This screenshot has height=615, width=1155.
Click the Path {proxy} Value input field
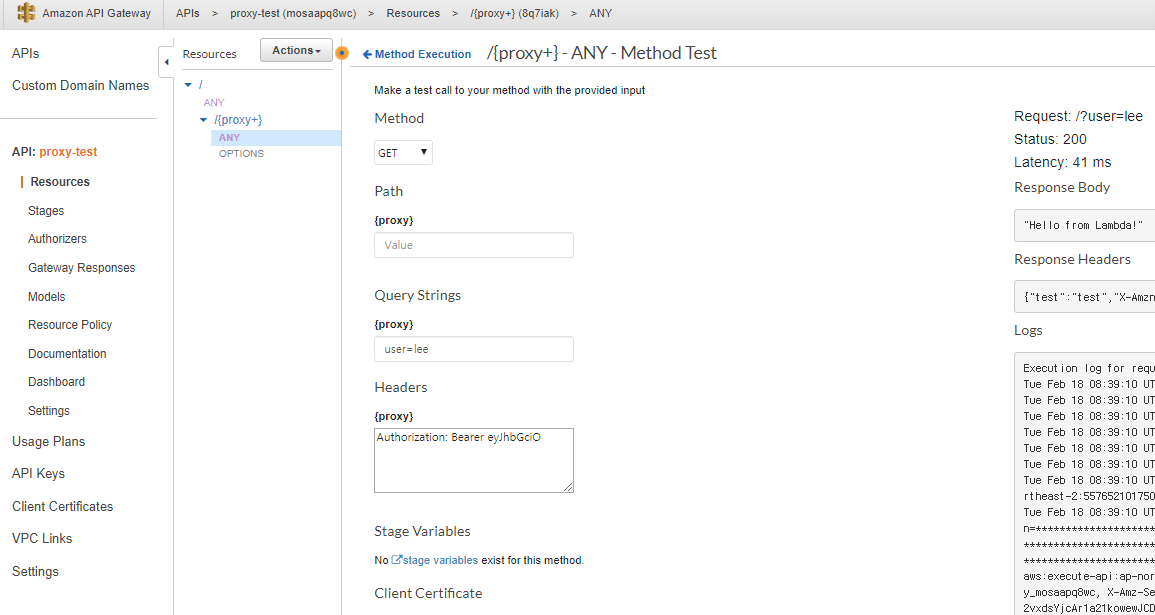[x=474, y=245]
